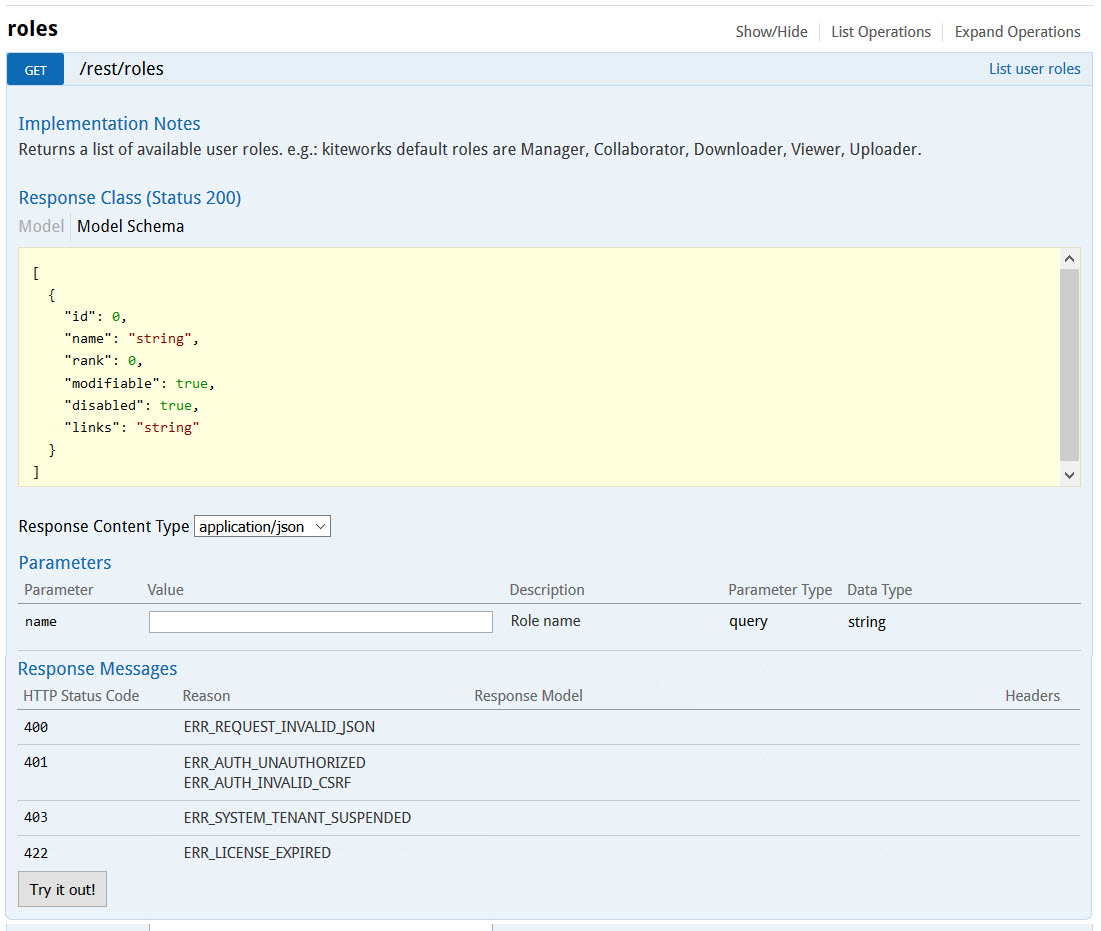Click the List user roles link
This screenshot has height=931, width=1101.
pyautogui.click(x=1034, y=69)
